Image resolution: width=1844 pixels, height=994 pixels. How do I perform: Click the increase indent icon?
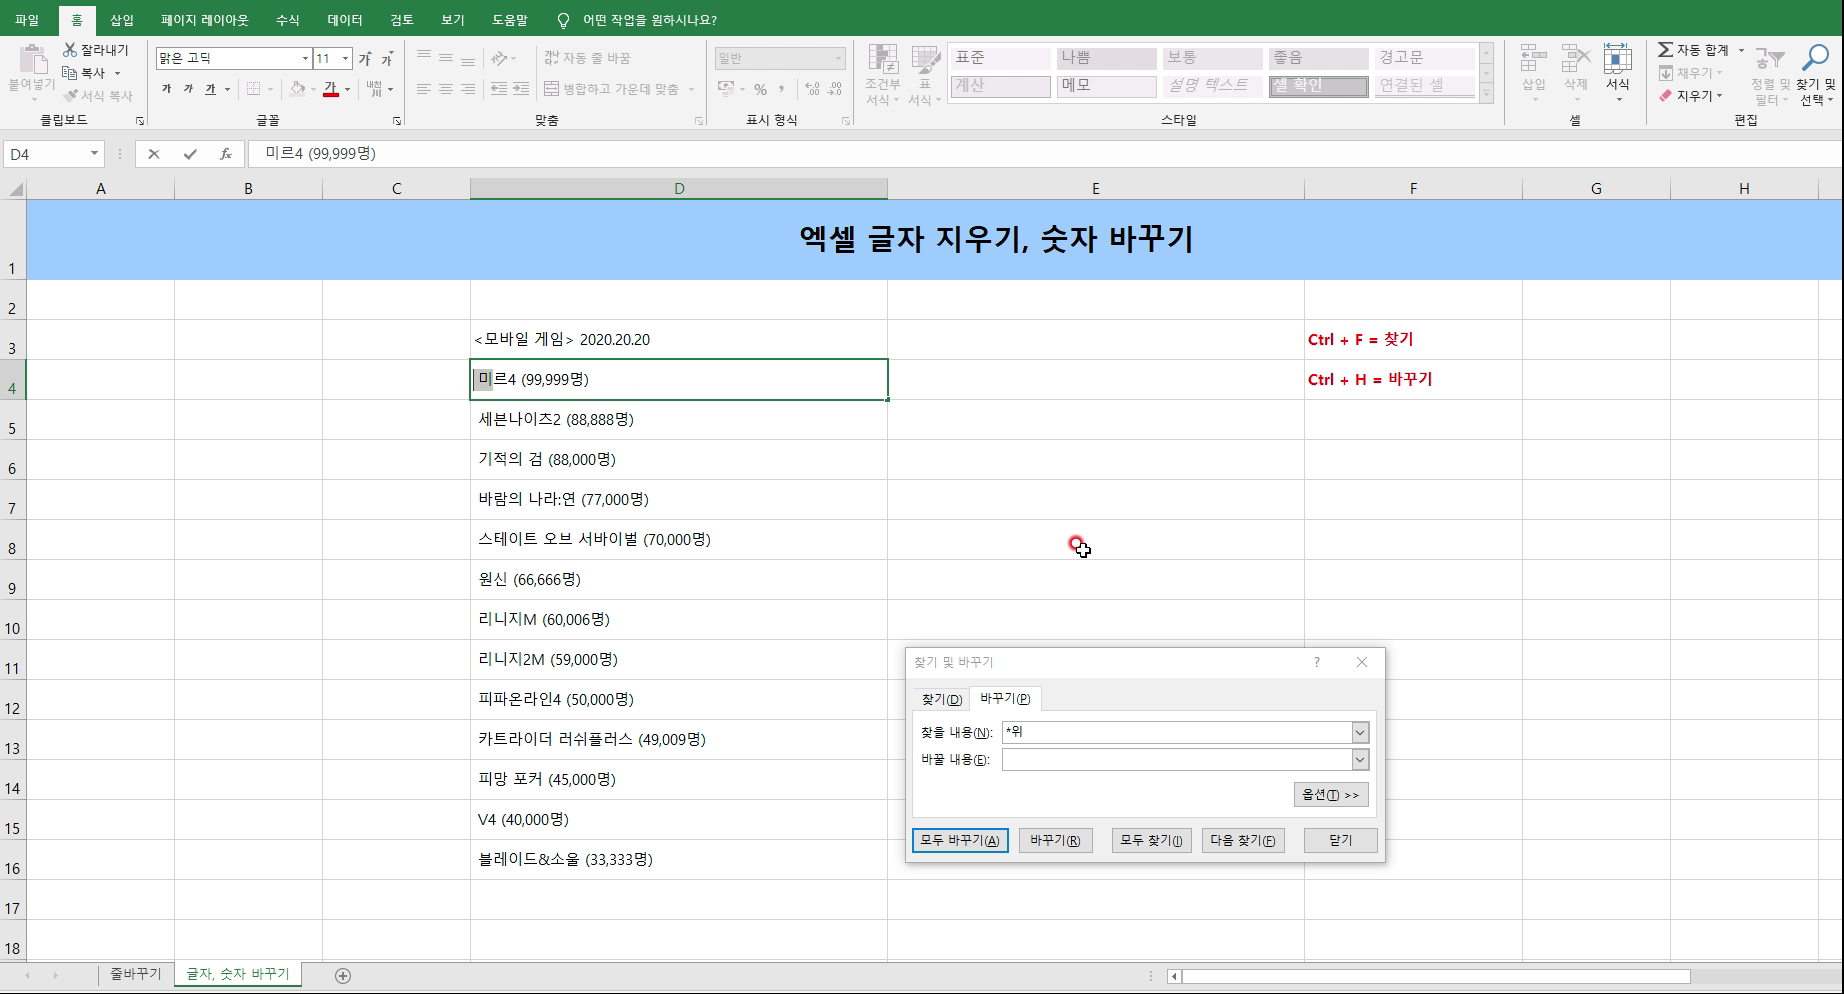coord(521,89)
